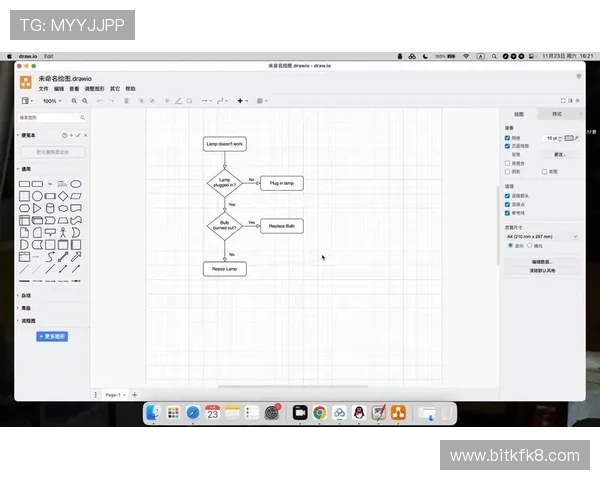Open the view panels toggle dropdown in toolbar
The image size is (600, 480).
[27, 101]
